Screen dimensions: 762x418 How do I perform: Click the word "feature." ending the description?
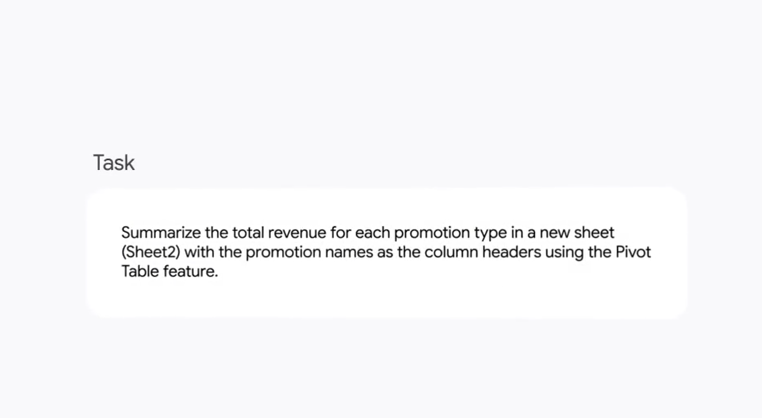click(x=191, y=272)
